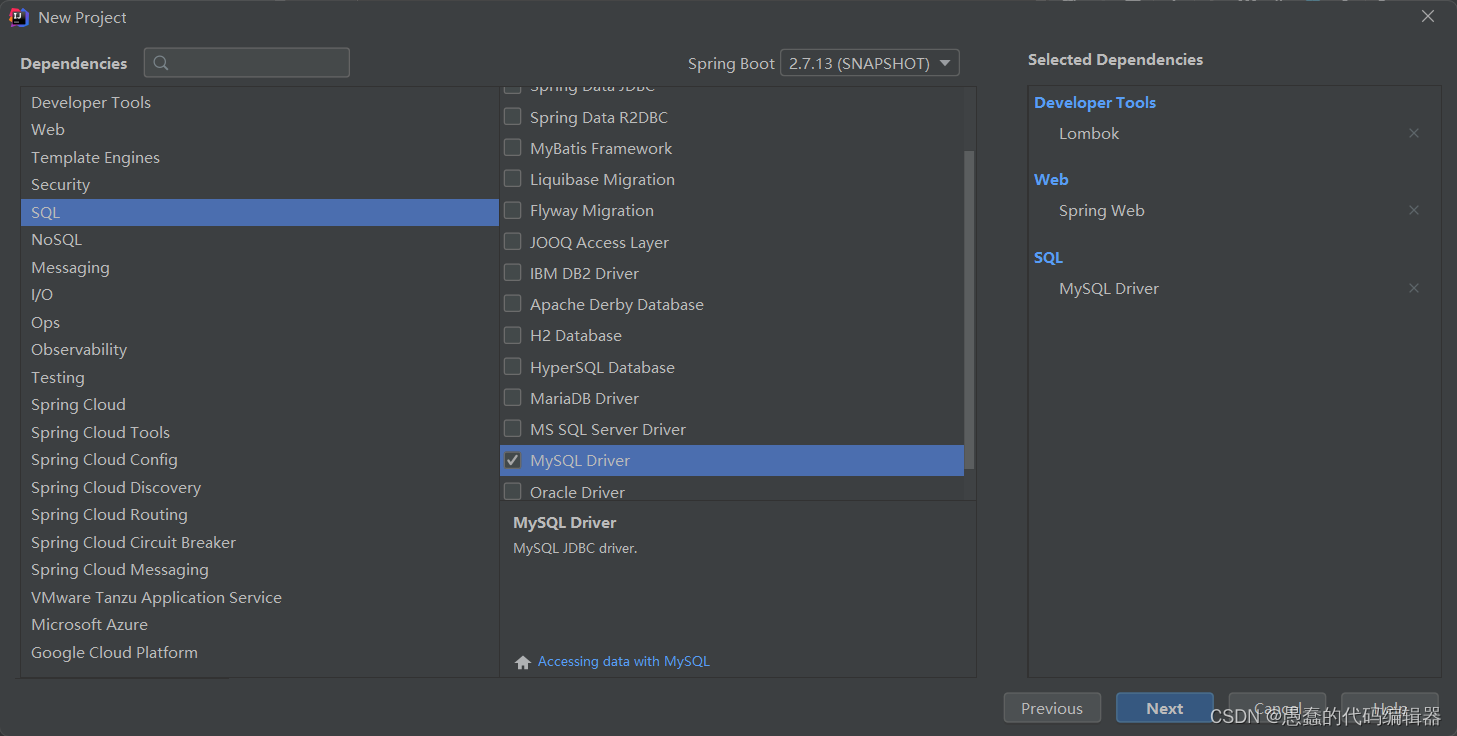The height and width of the screenshot is (736, 1457).
Task: Uncheck the MySQL Driver checkbox
Action: tap(512, 460)
